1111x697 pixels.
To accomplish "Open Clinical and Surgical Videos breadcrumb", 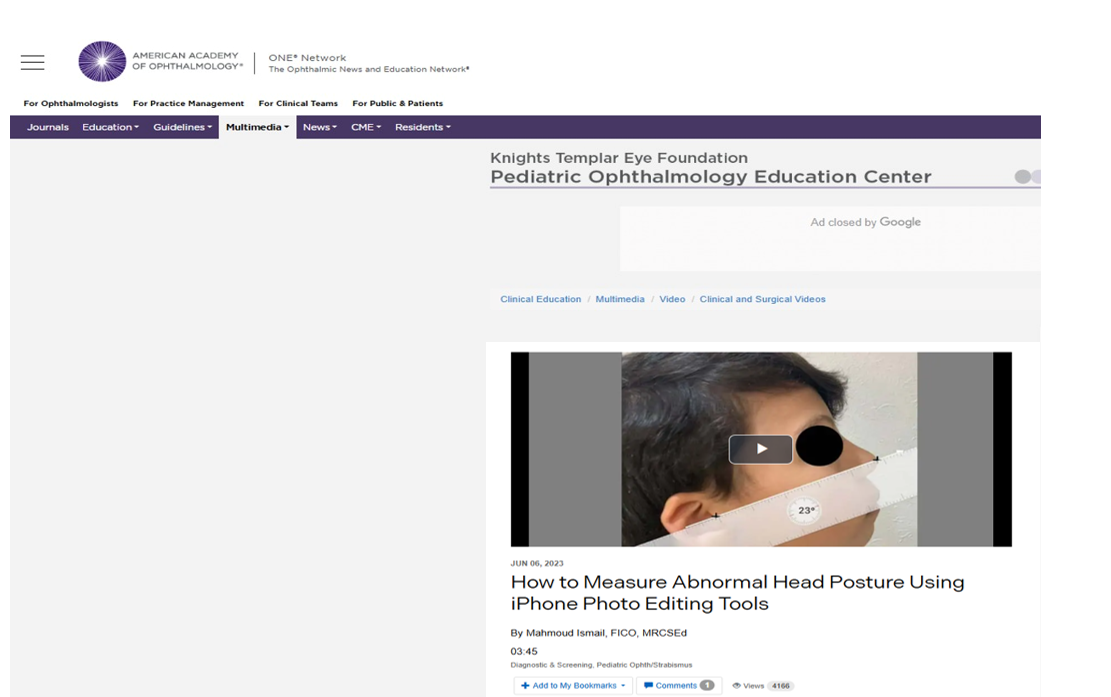I will tap(762, 299).
